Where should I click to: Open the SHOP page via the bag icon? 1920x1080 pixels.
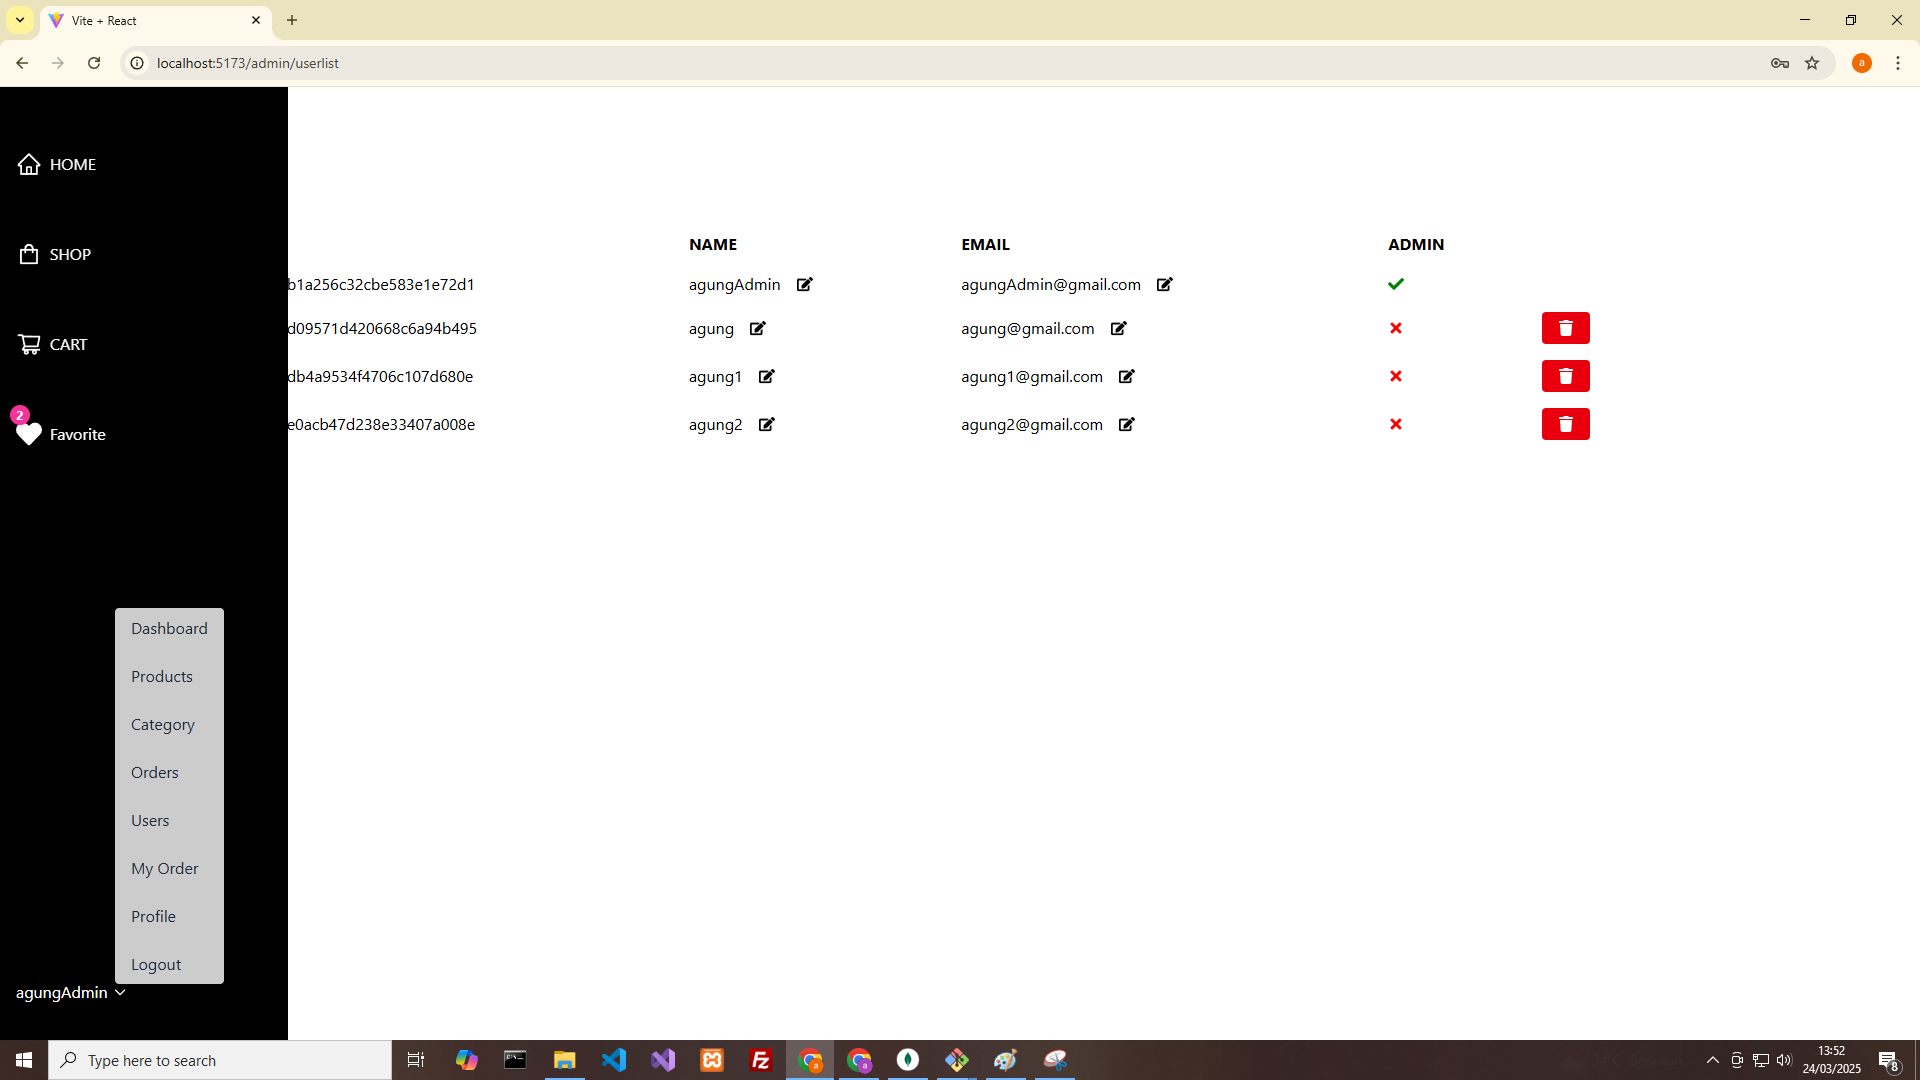click(x=29, y=254)
